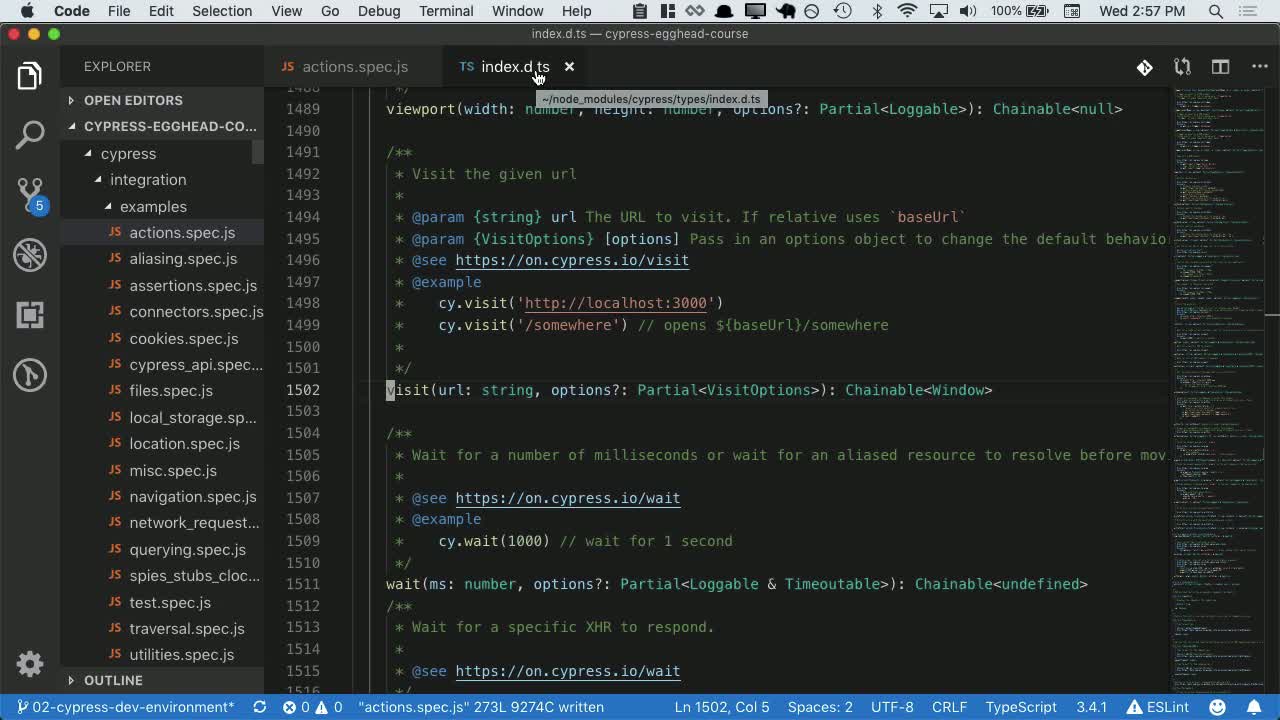This screenshot has height=720, width=1280.
Task: Open editor More Actions ellipsis menu
Action: [x=1259, y=67]
